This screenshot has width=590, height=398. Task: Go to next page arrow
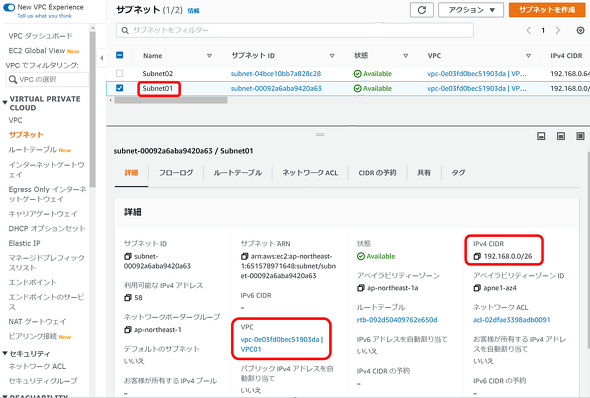tap(558, 30)
